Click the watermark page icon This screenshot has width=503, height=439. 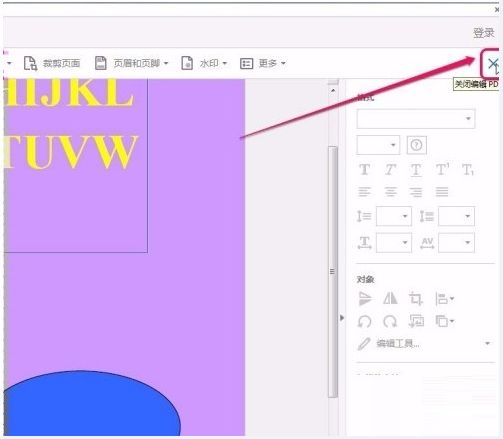187,63
